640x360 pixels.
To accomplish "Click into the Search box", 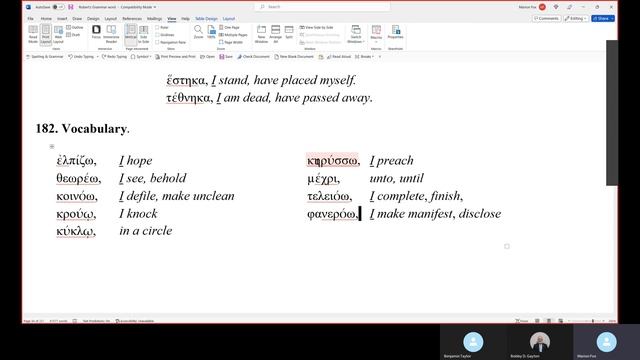I will [x=322, y=7].
